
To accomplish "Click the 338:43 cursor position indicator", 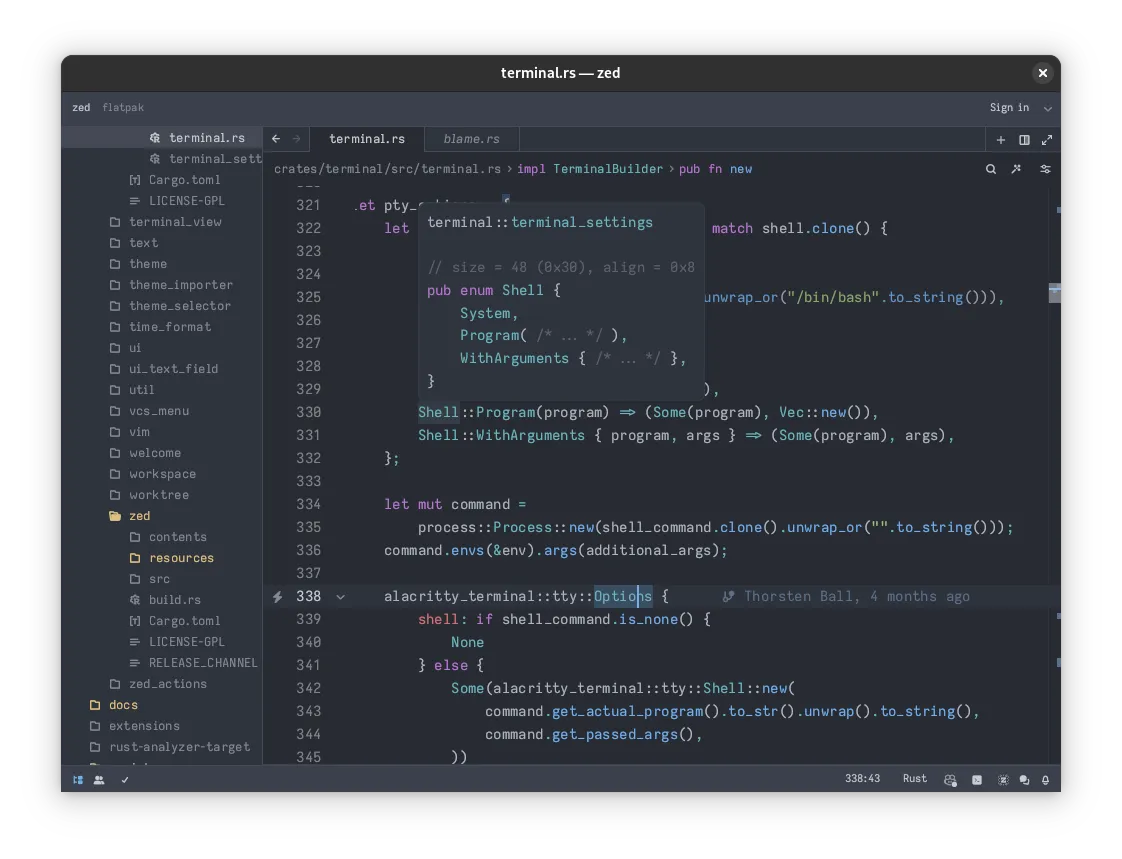I will pyautogui.click(x=863, y=779).
